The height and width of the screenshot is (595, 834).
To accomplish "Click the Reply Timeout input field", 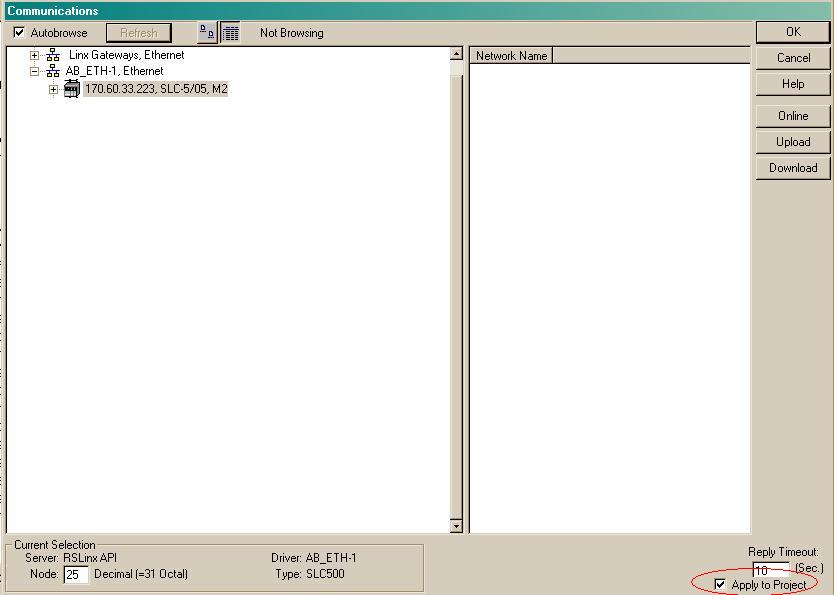I will click(x=771, y=569).
